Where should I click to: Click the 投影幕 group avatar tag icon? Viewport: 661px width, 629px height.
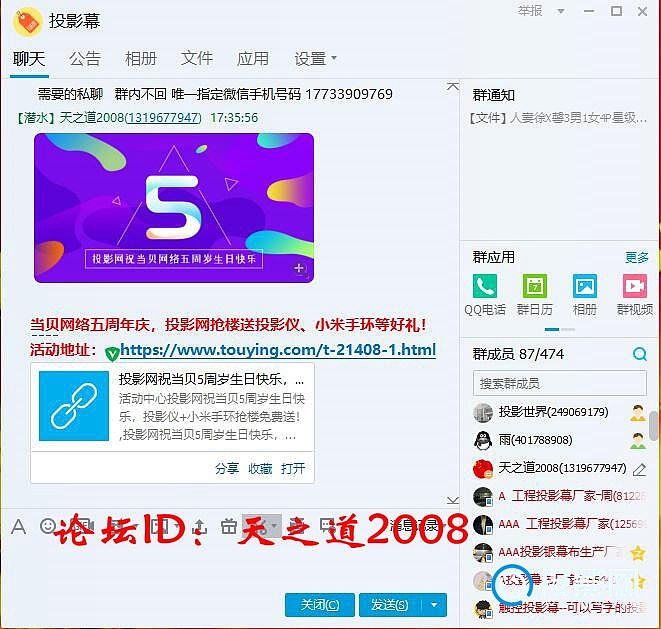[x=27, y=21]
